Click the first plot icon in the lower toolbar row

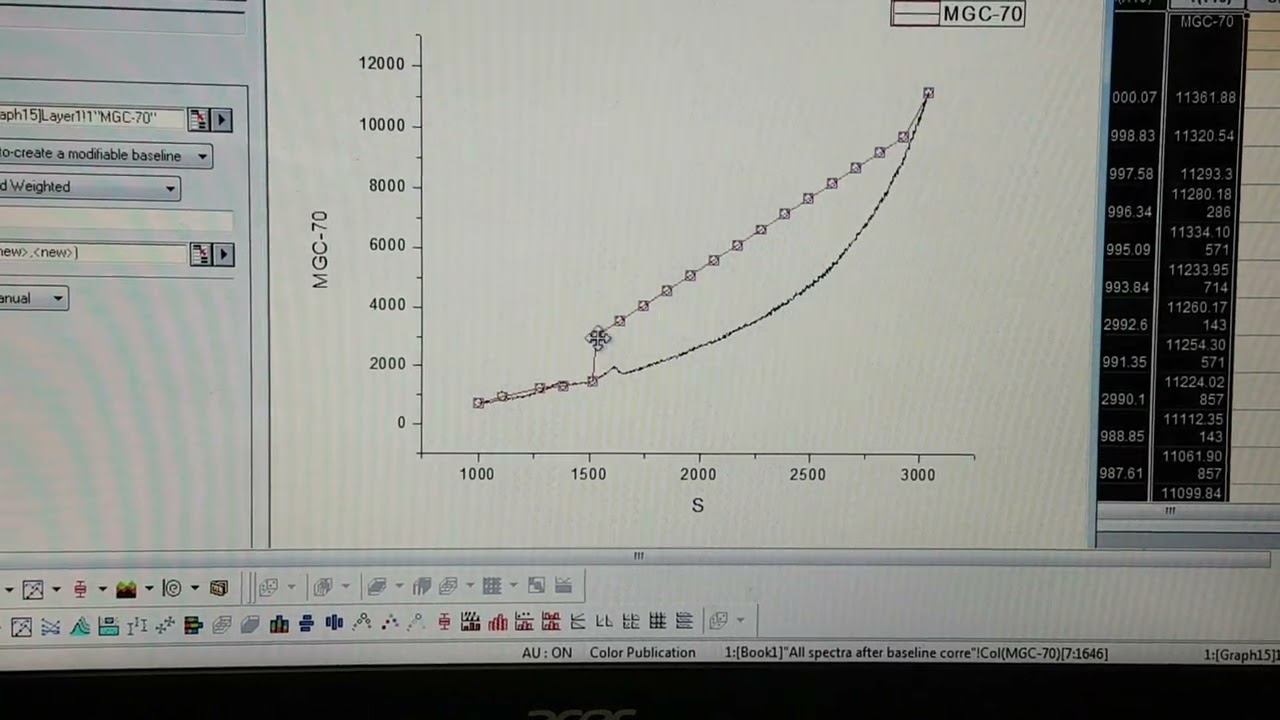pyautogui.click(x=21, y=627)
